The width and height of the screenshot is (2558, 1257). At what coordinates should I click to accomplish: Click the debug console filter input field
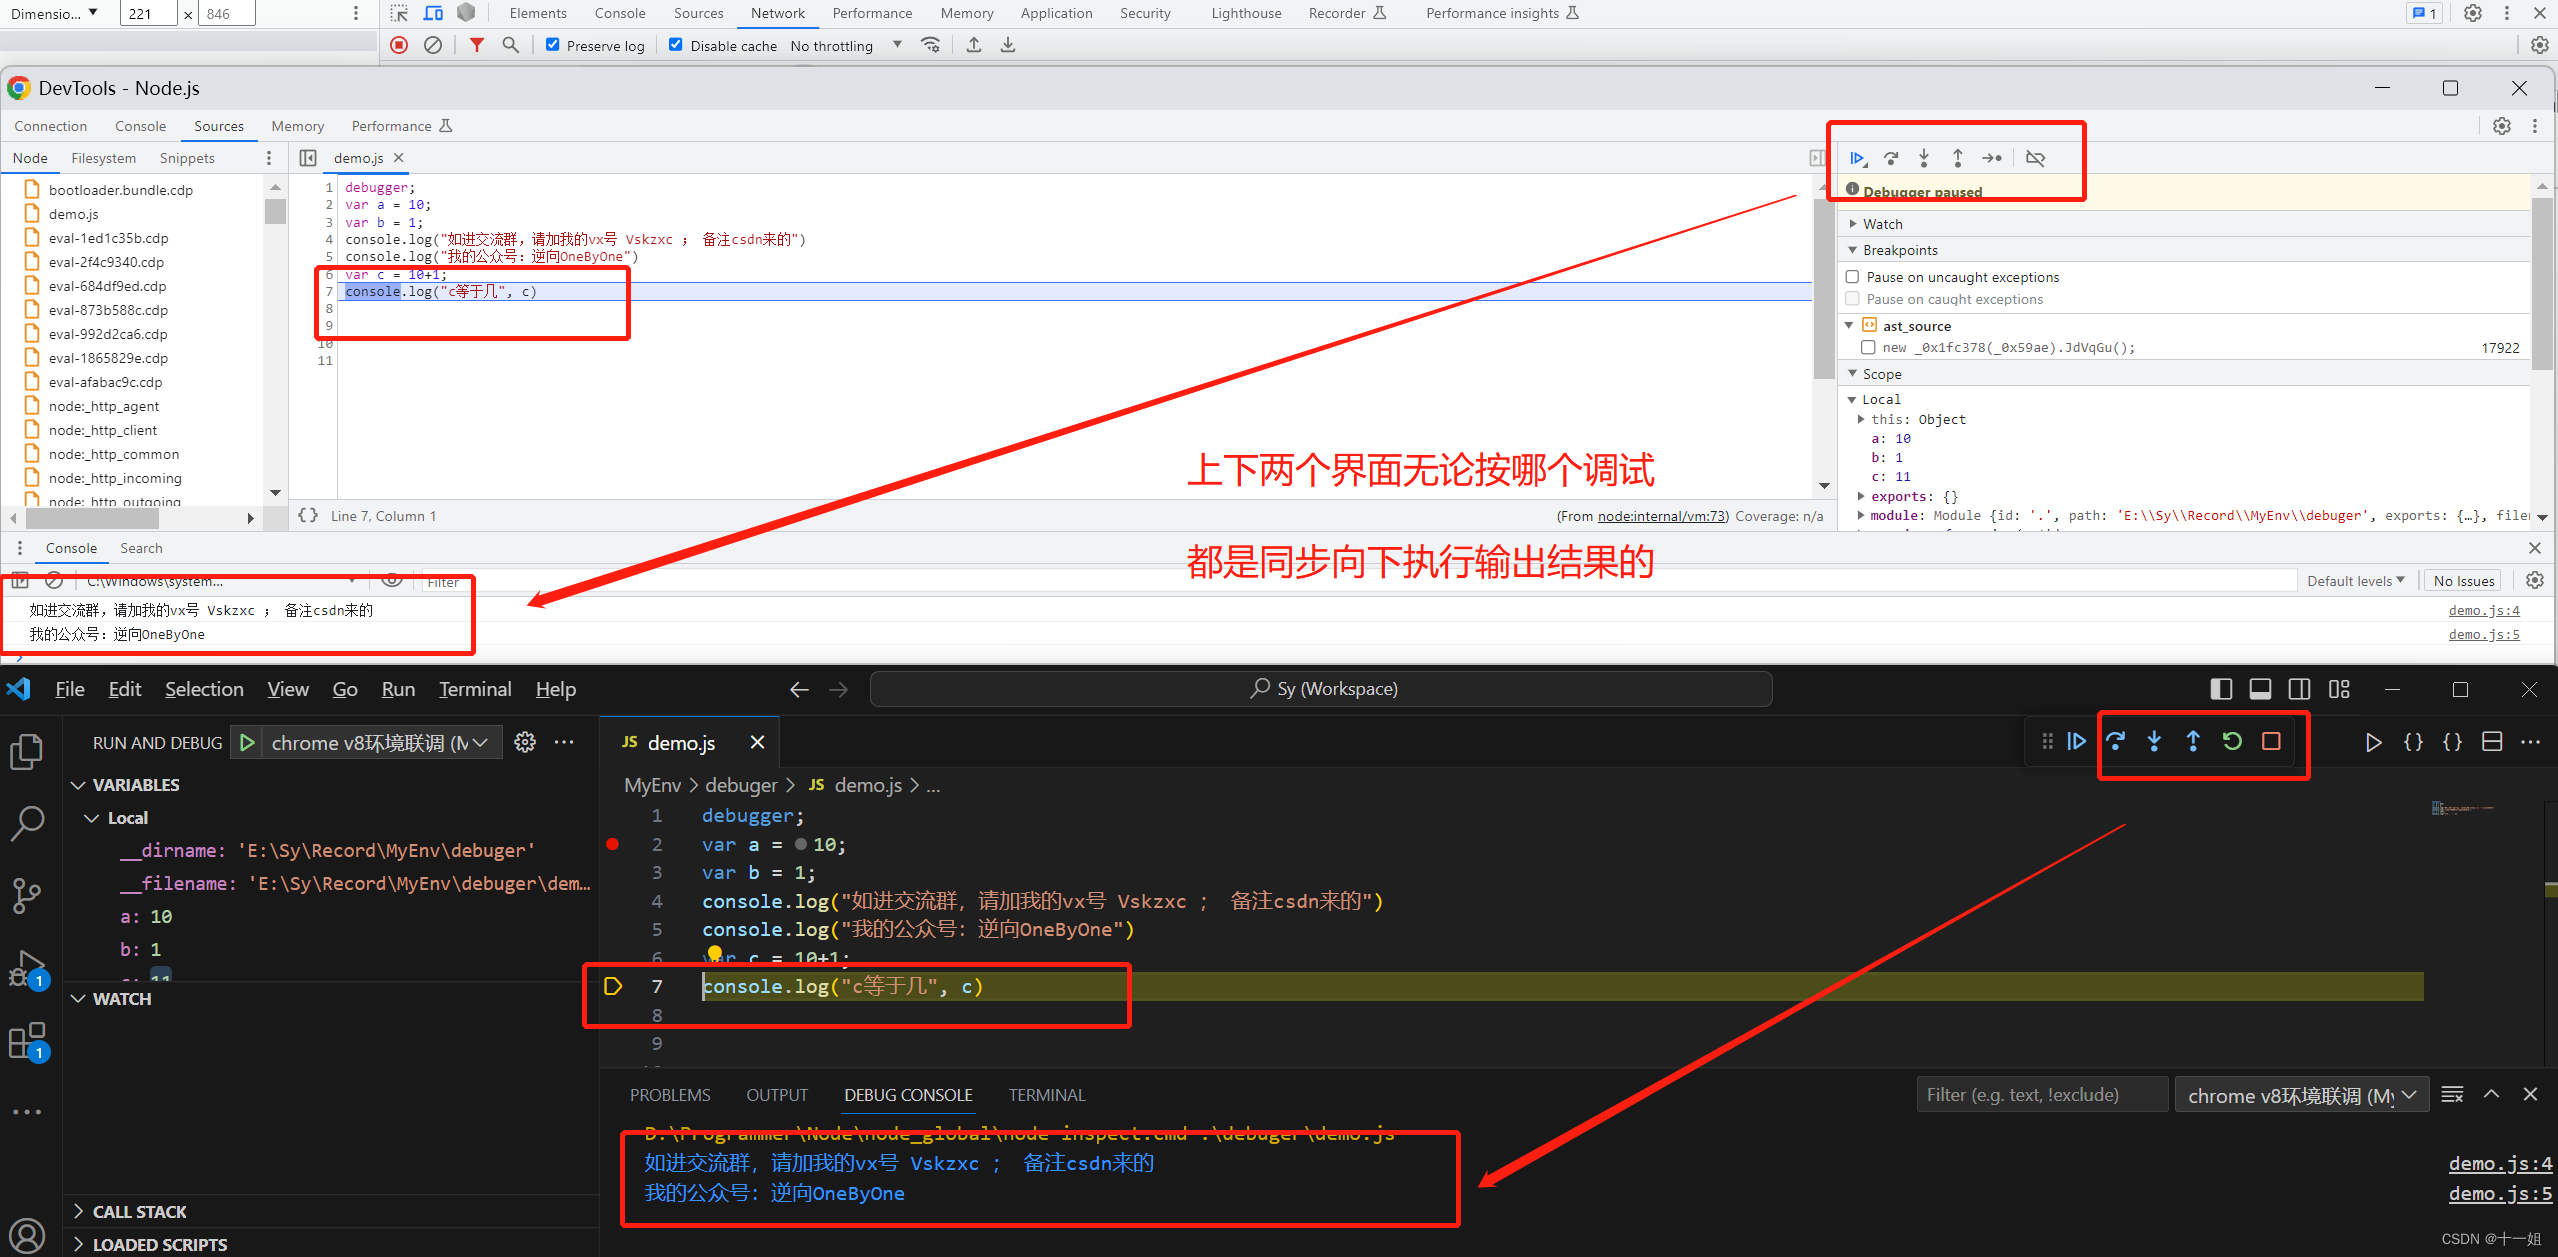click(2041, 1095)
